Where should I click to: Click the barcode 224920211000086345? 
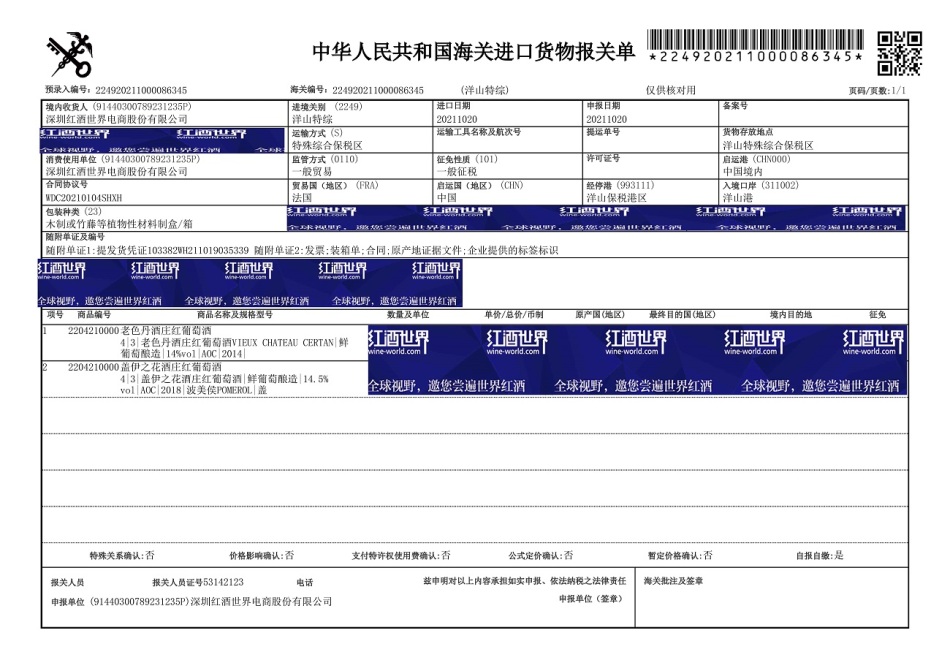(756, 46)
